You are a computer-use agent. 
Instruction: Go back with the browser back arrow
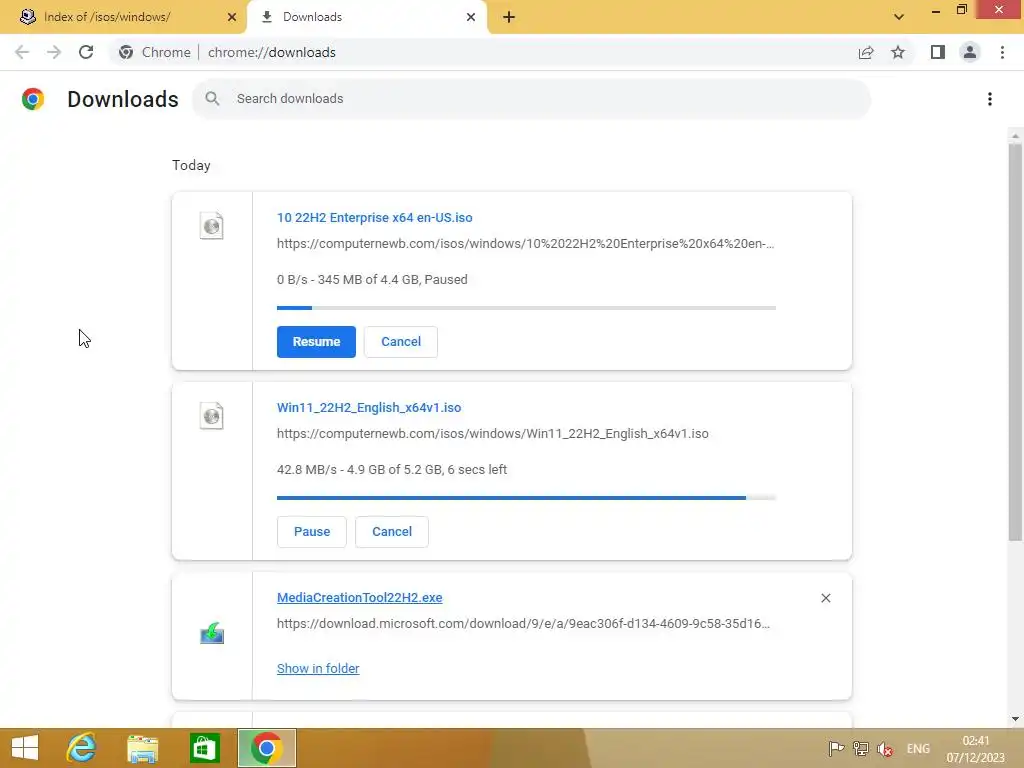22,52
